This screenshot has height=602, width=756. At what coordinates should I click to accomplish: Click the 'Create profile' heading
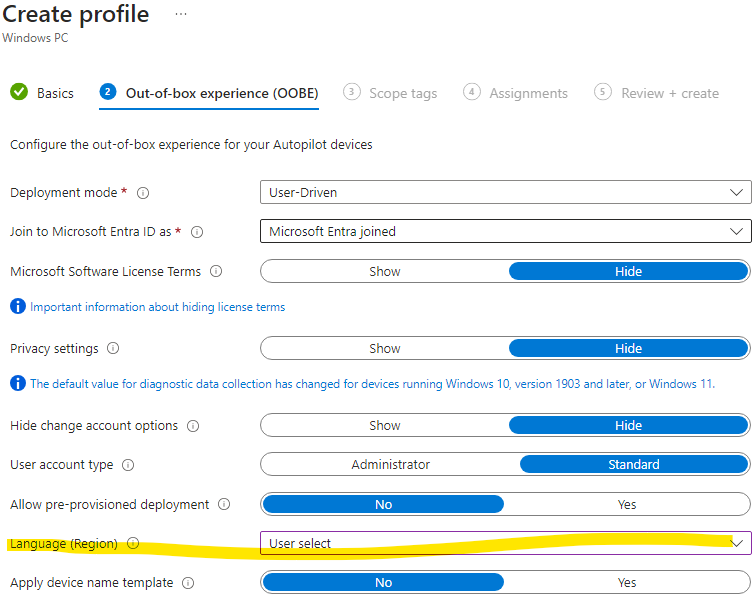[76, 14]
